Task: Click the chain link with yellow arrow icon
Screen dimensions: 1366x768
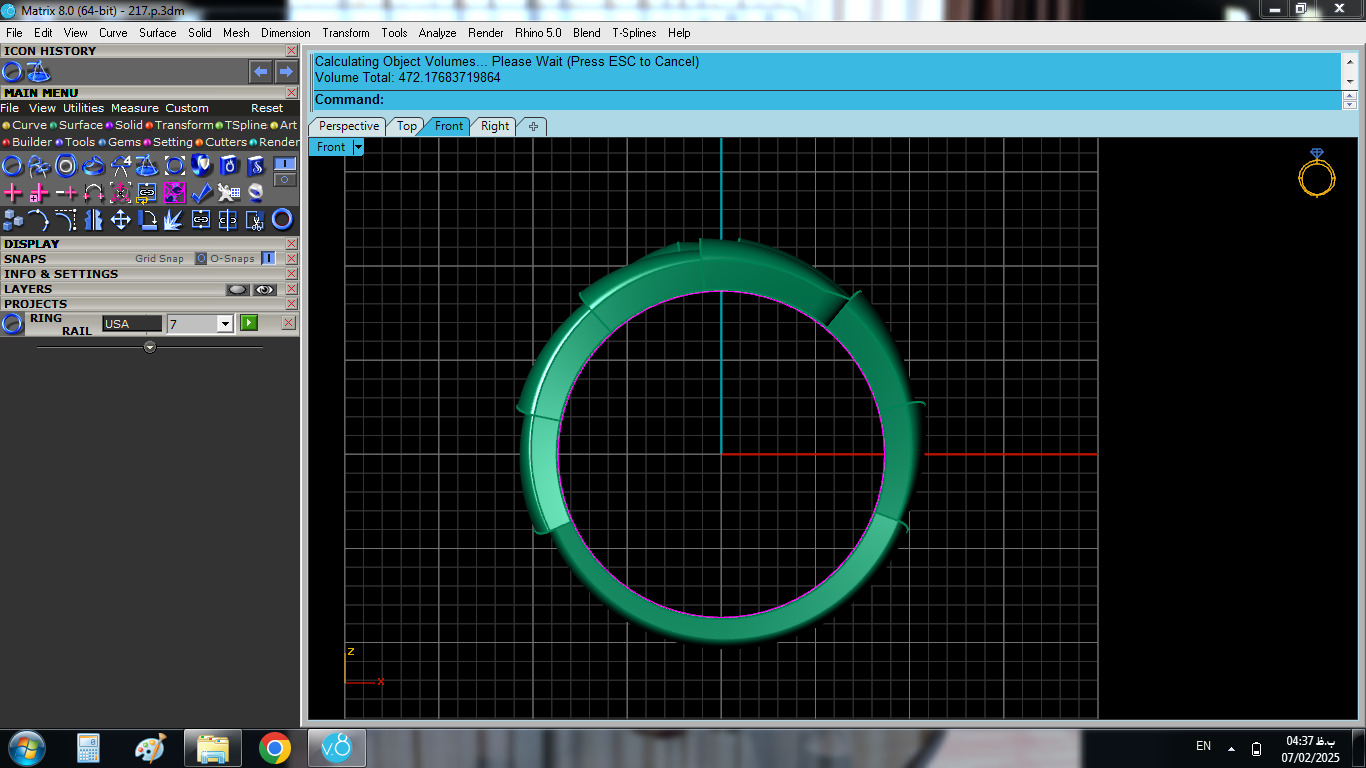Action: (147, 193)
